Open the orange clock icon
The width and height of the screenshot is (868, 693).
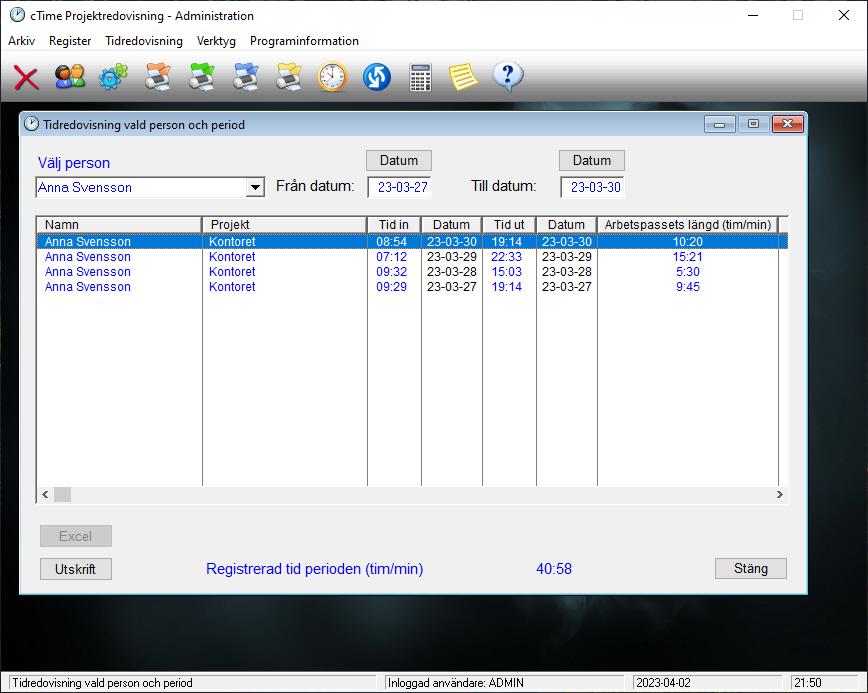(333, 76)
